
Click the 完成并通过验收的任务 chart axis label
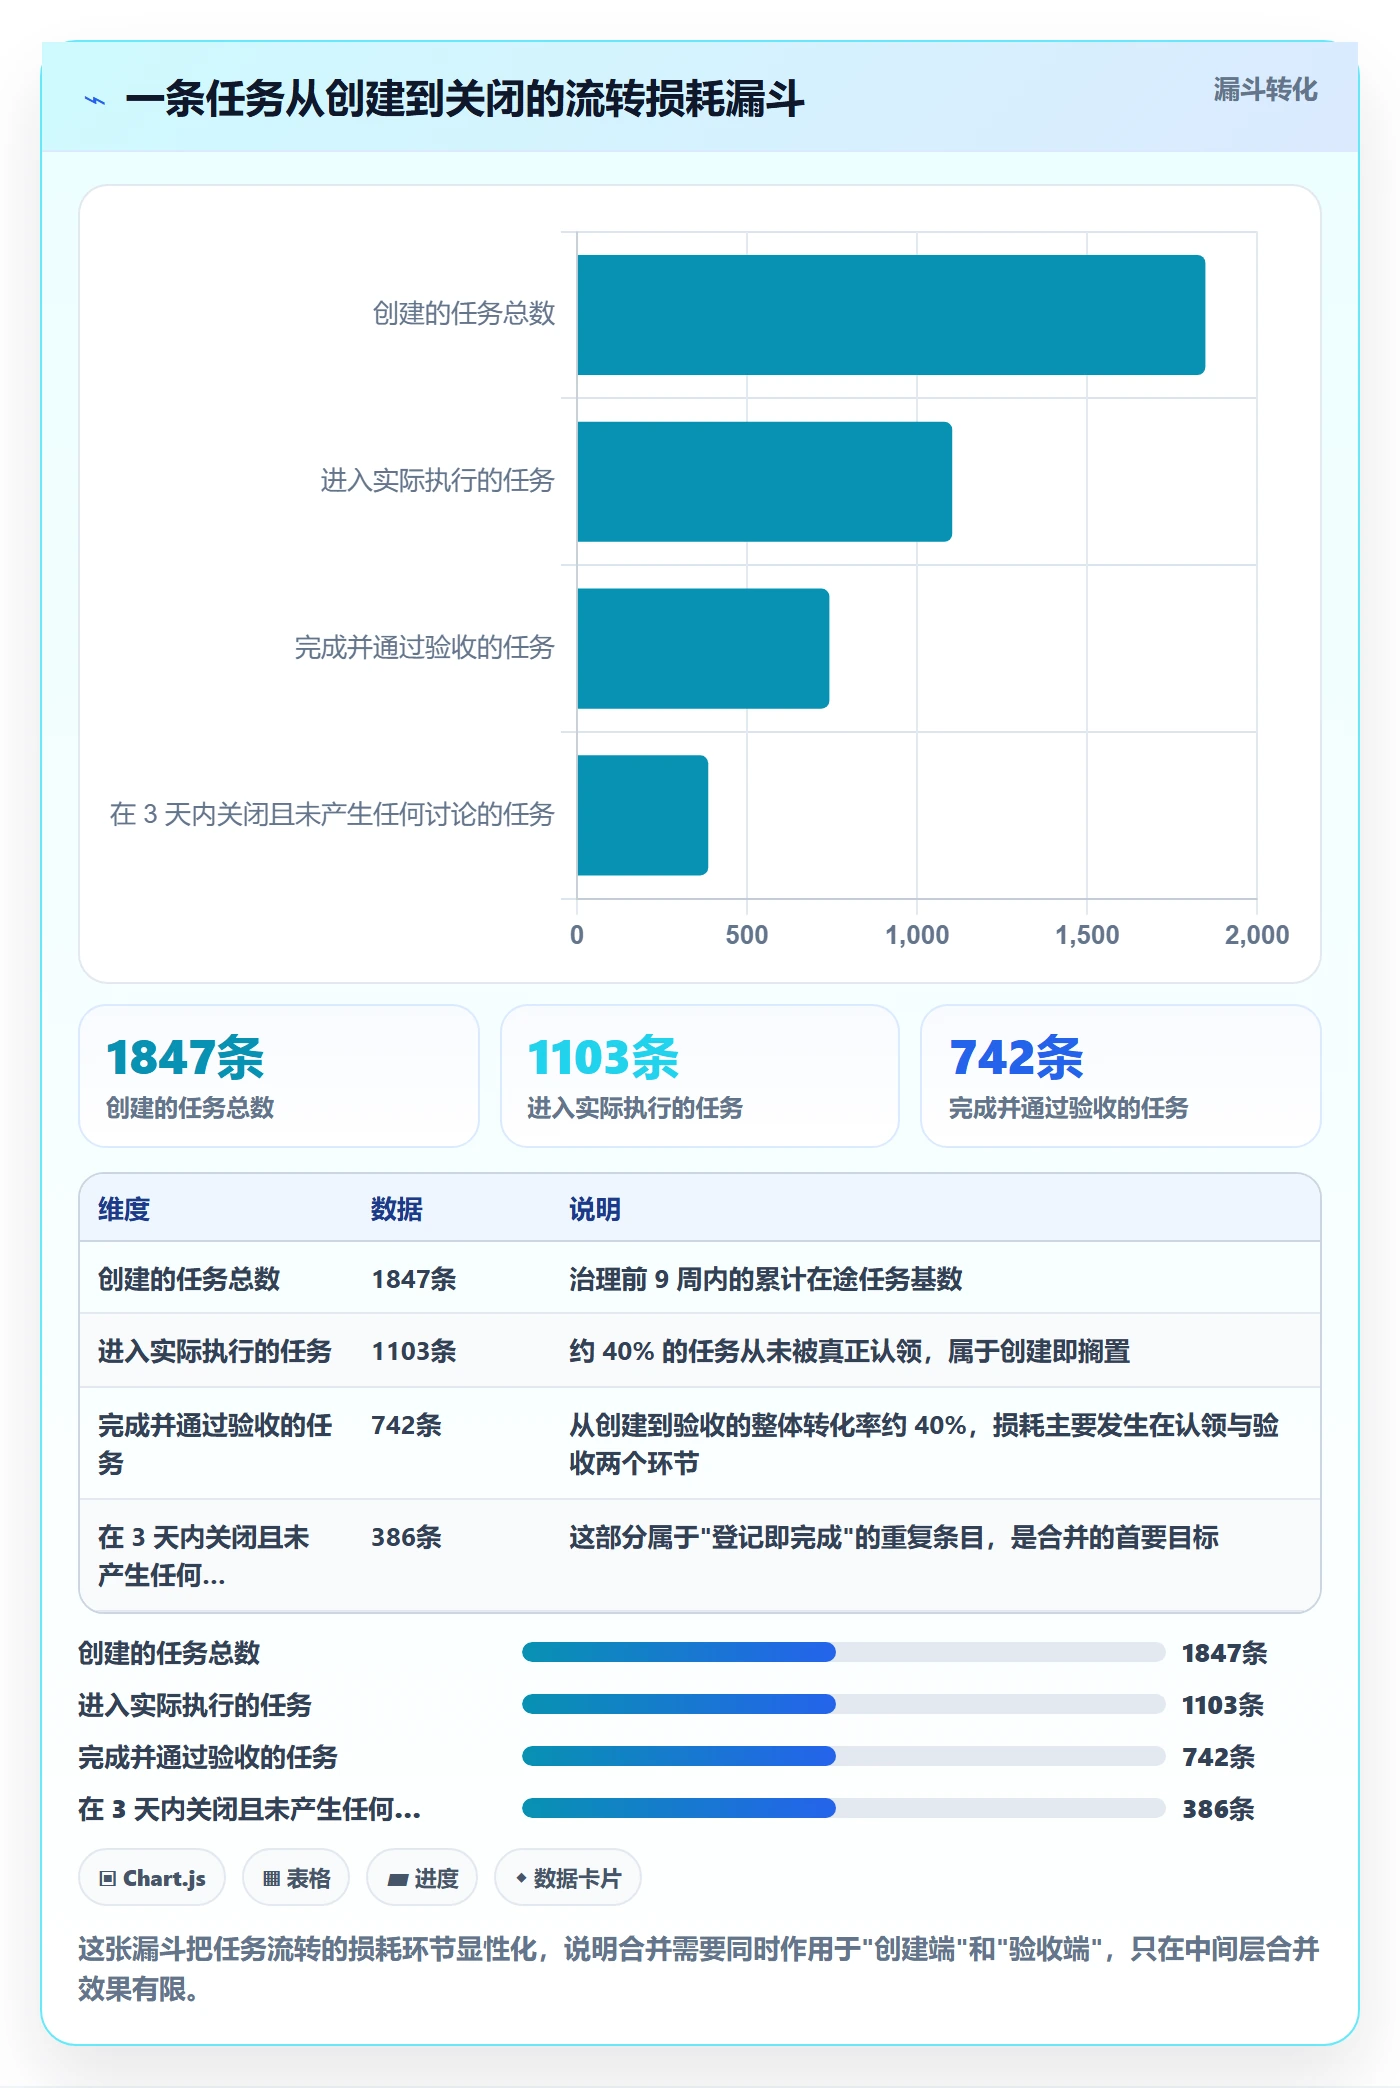[x=425, y=648]
